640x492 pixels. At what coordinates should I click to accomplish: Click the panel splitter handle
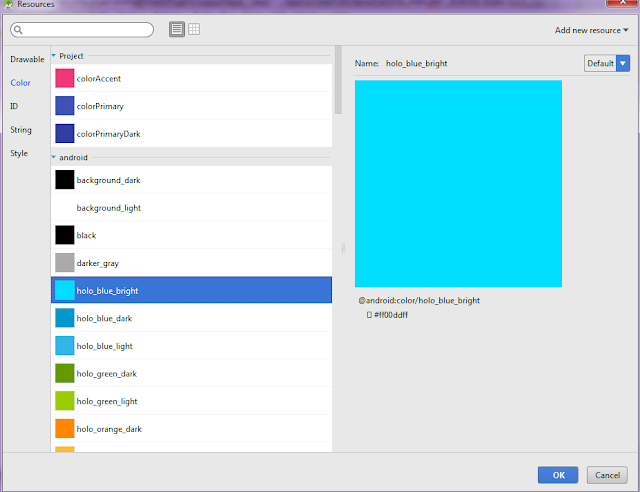tap(343, 248)
